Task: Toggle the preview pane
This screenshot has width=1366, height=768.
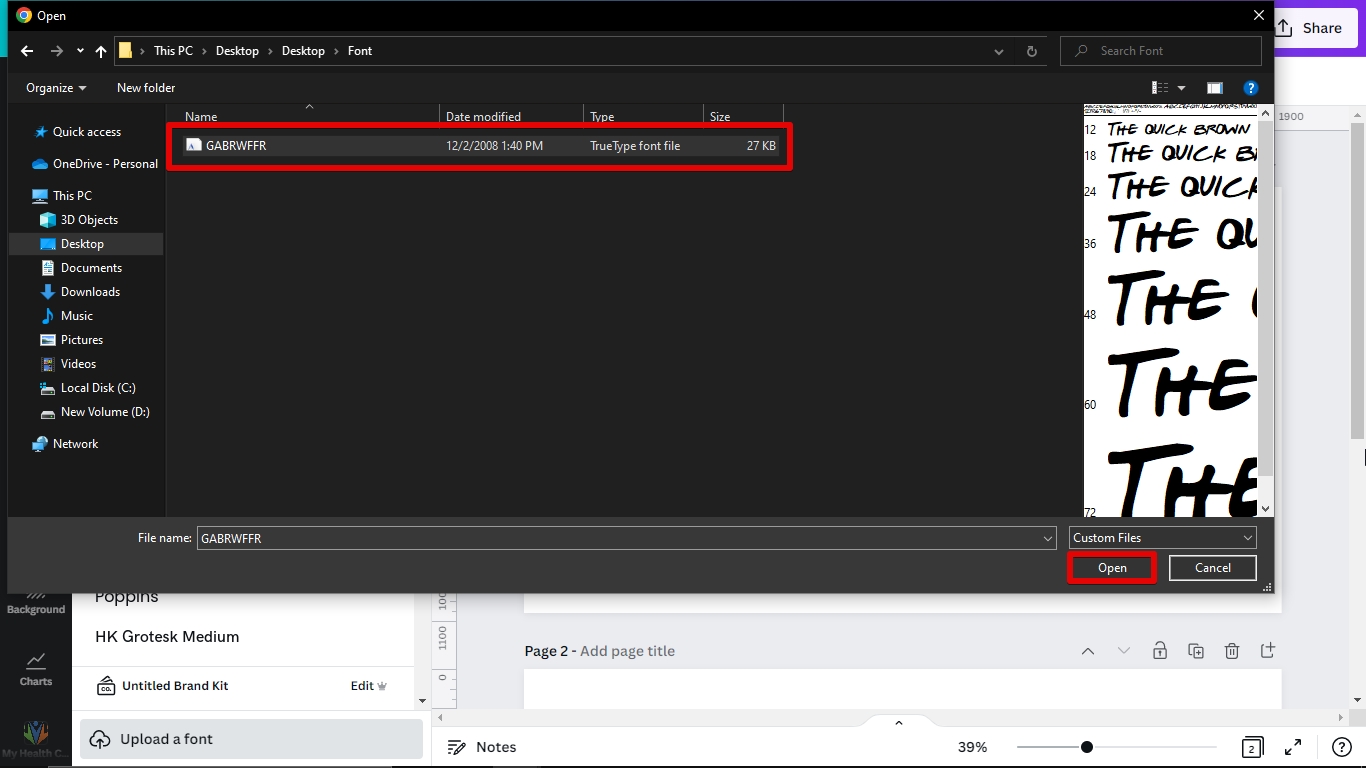Action: (x=1215, y=88)
